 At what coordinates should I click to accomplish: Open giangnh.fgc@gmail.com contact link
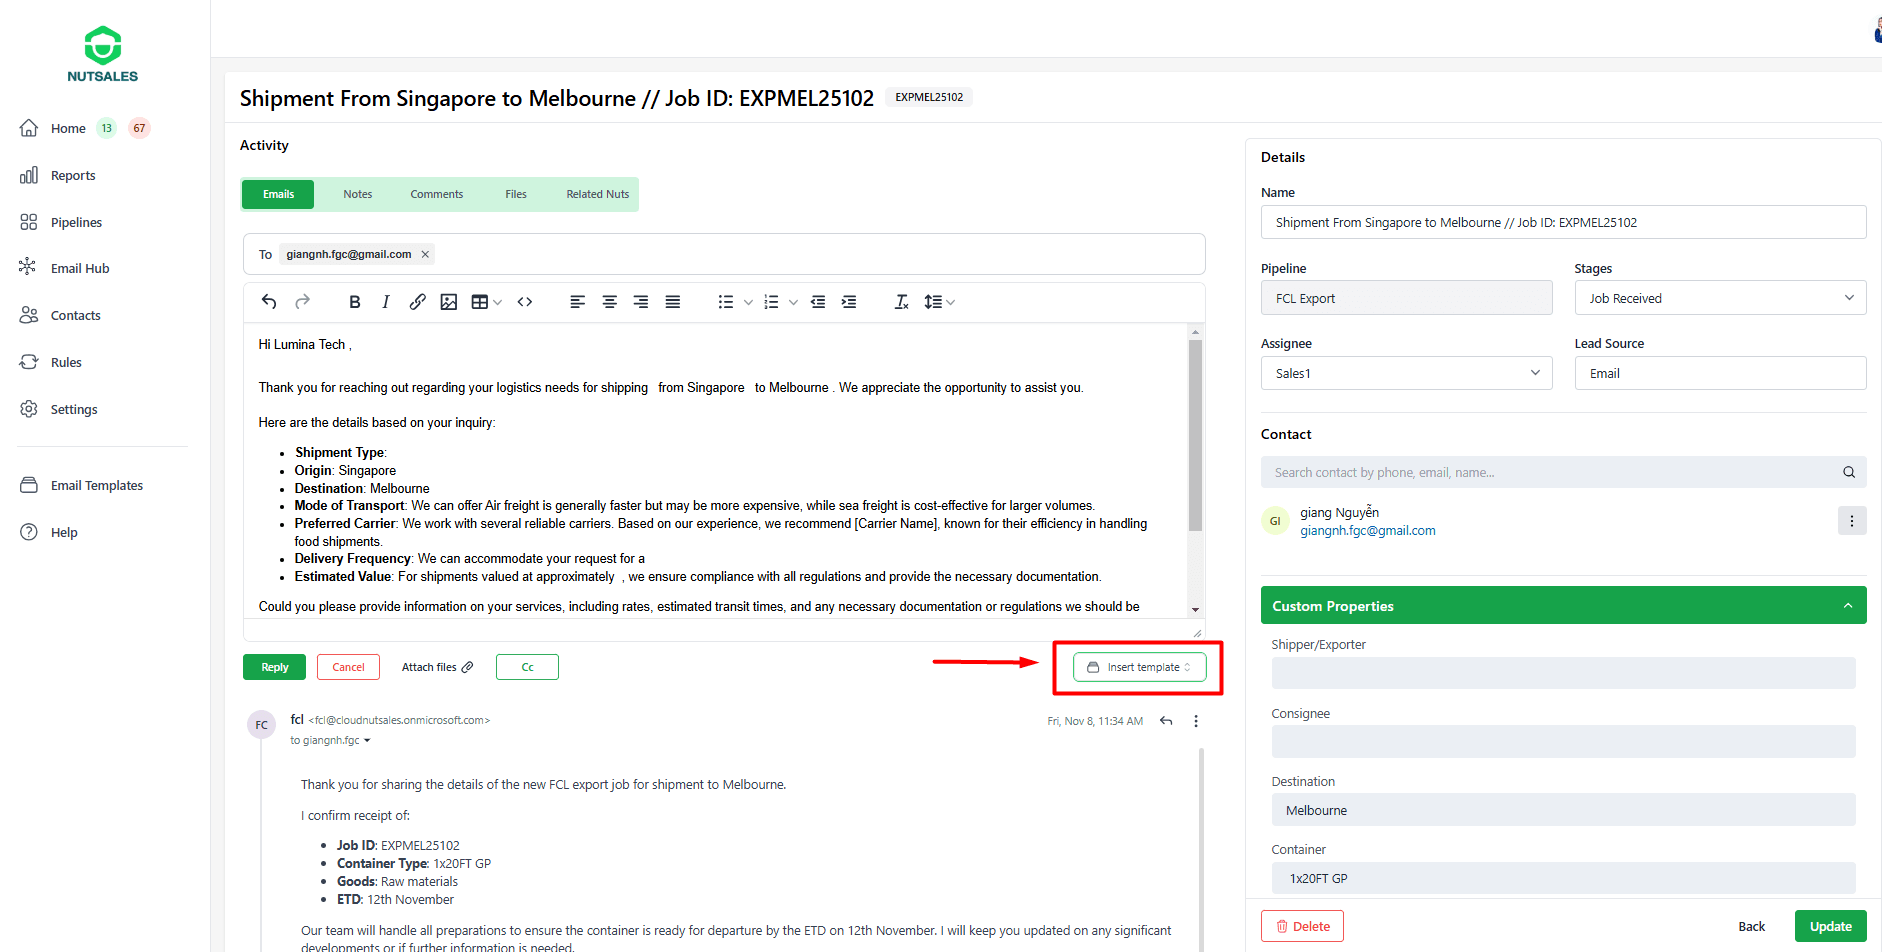point(1367,531)
